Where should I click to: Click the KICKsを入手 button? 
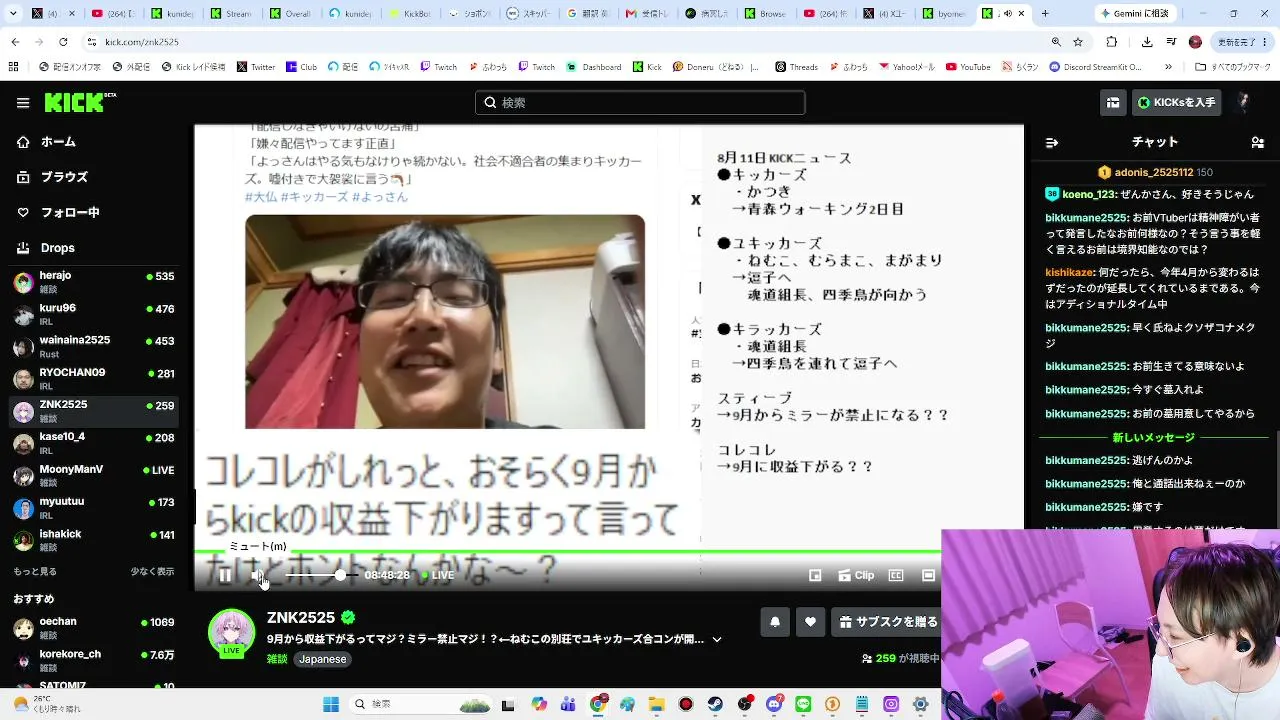(1178, 103)
